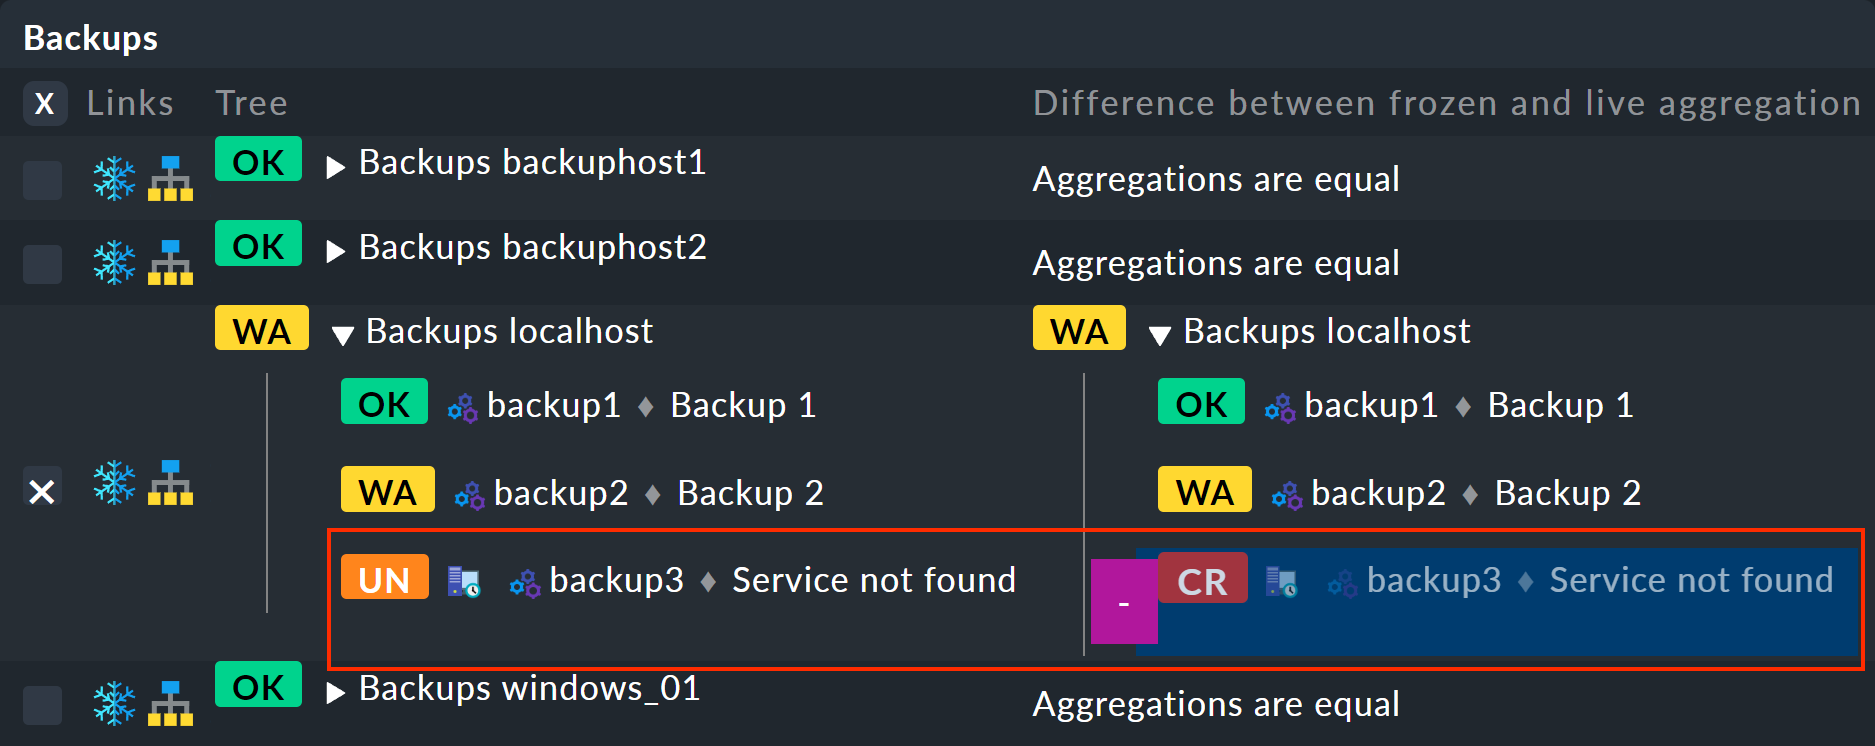The image size is (1875, 746).
Task: Click the freeze snowflake icon for Backups localhost
Action: tap(114, 483)
